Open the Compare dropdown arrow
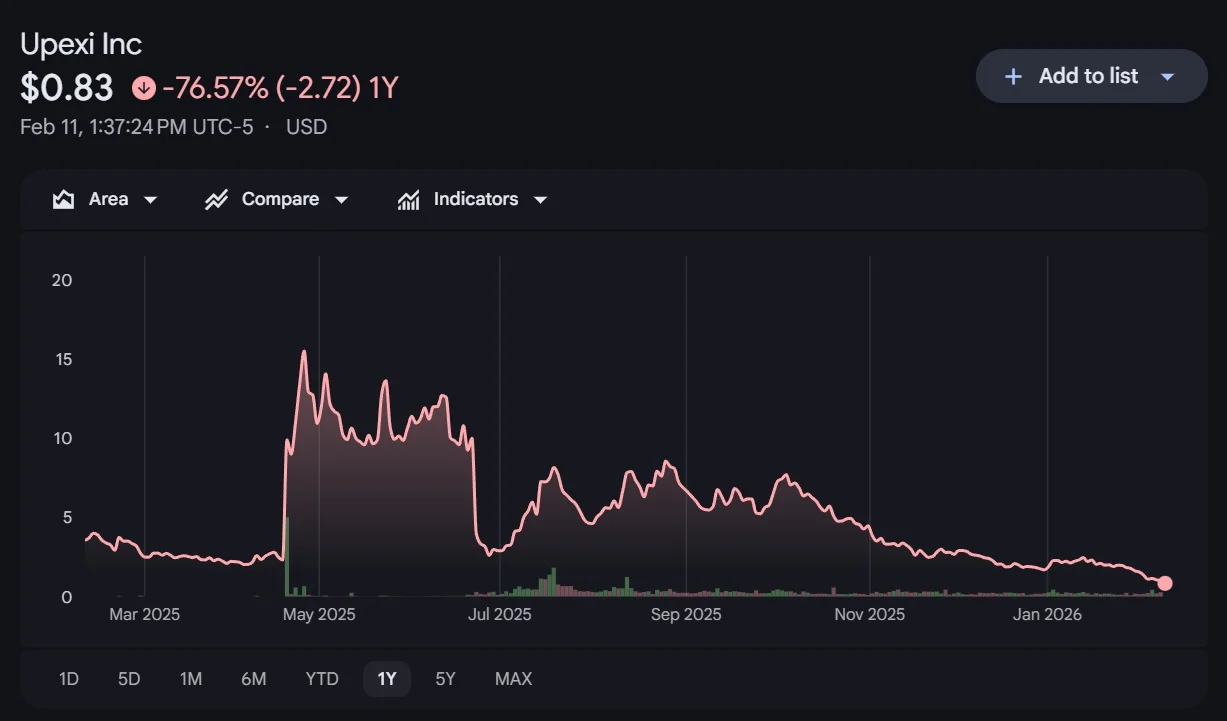Screen dimensions: 1227x721 click(341, 200)
